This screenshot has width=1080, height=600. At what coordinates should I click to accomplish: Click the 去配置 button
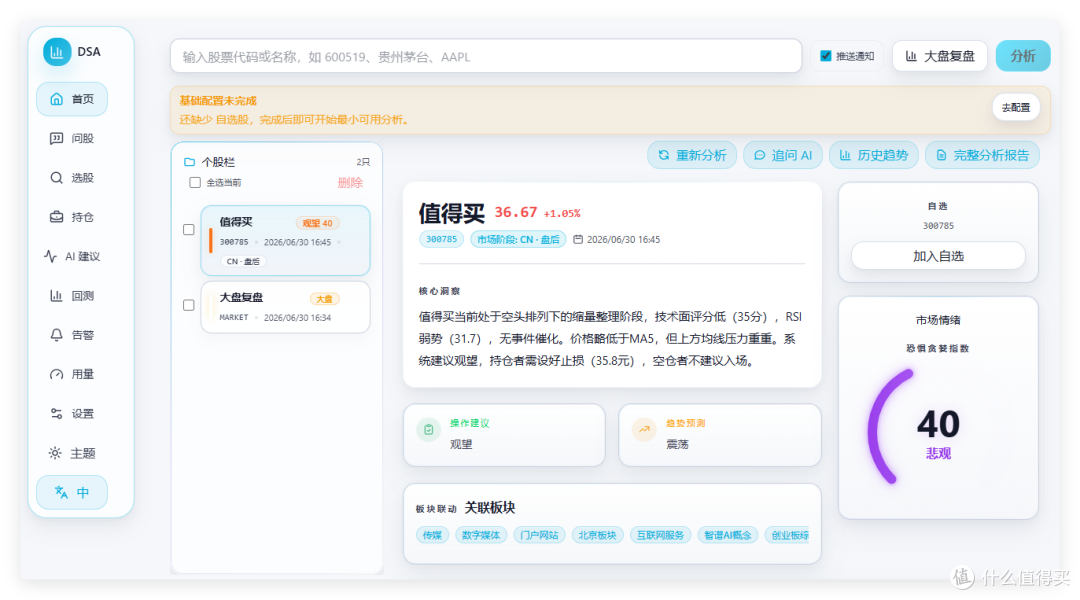point(1015,107)
